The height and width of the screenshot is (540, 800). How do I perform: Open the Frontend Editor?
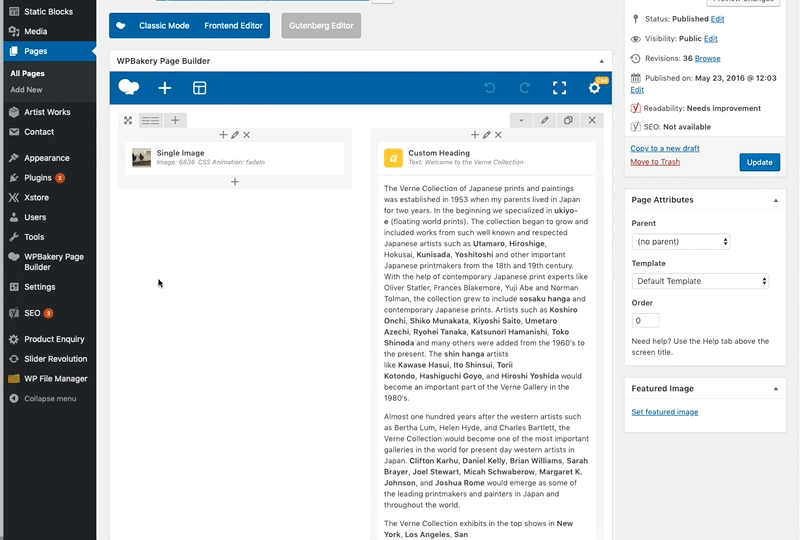(233, 26)
